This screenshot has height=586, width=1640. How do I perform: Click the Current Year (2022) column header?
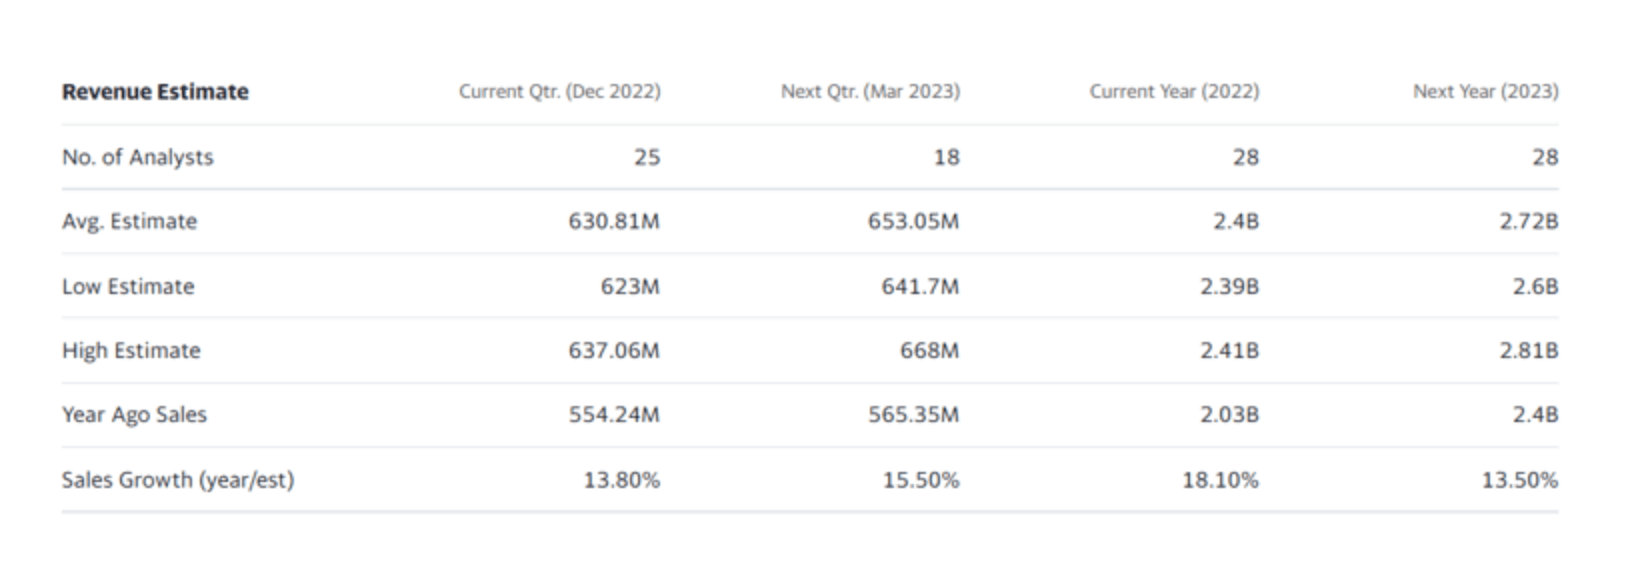coord(1174,92)
